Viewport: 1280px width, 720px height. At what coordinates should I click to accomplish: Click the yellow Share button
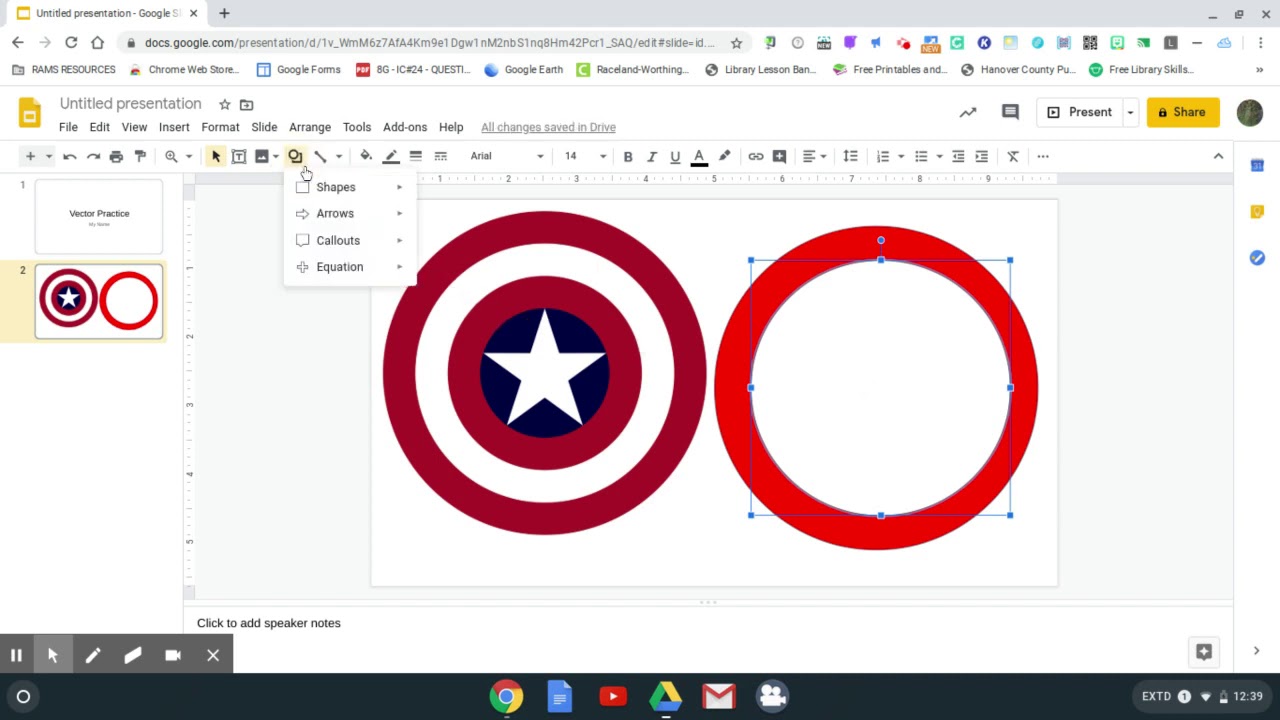(x=1182, y=112)
